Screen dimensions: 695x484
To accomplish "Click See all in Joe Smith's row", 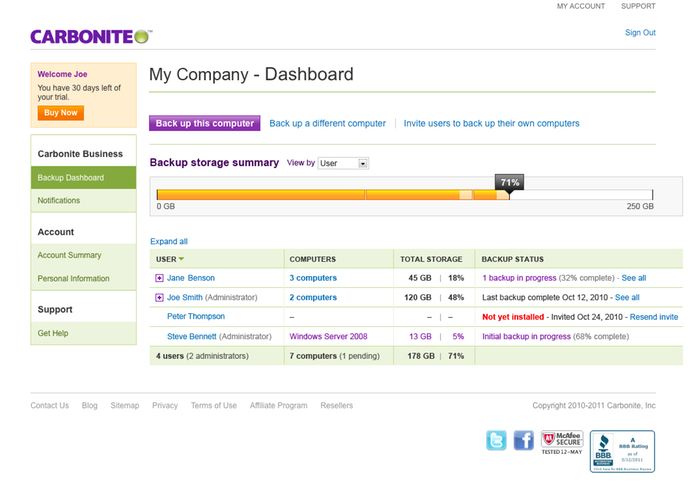I will tap(627, 297).
